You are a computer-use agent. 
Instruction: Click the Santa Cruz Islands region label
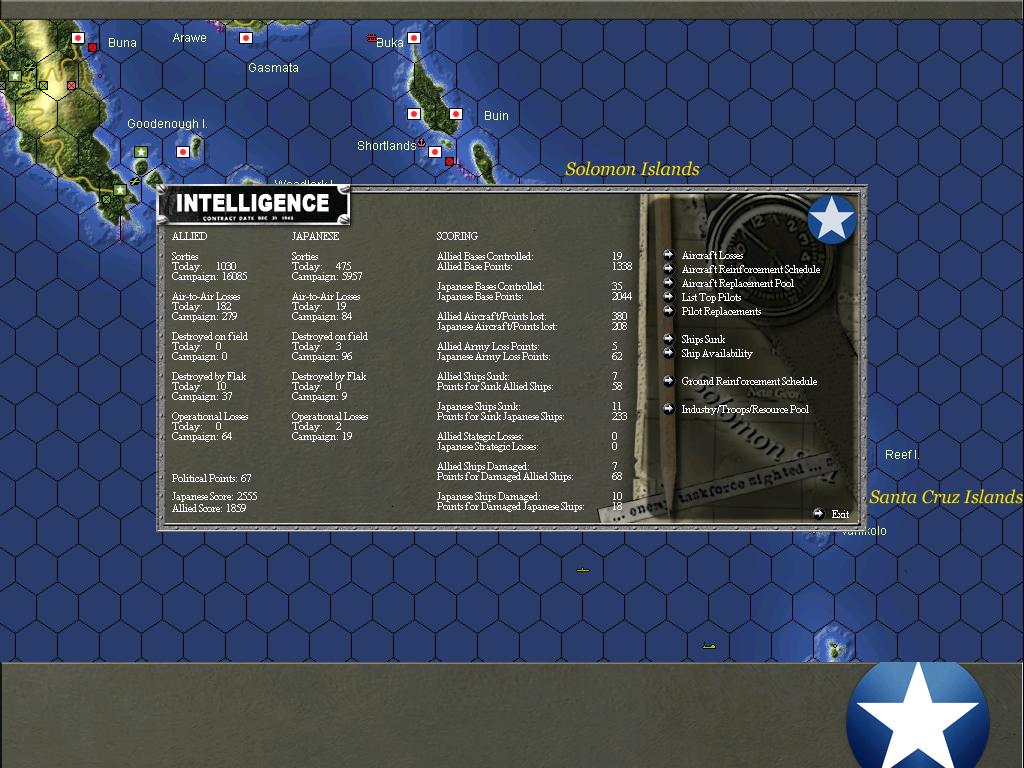[946, 497]
